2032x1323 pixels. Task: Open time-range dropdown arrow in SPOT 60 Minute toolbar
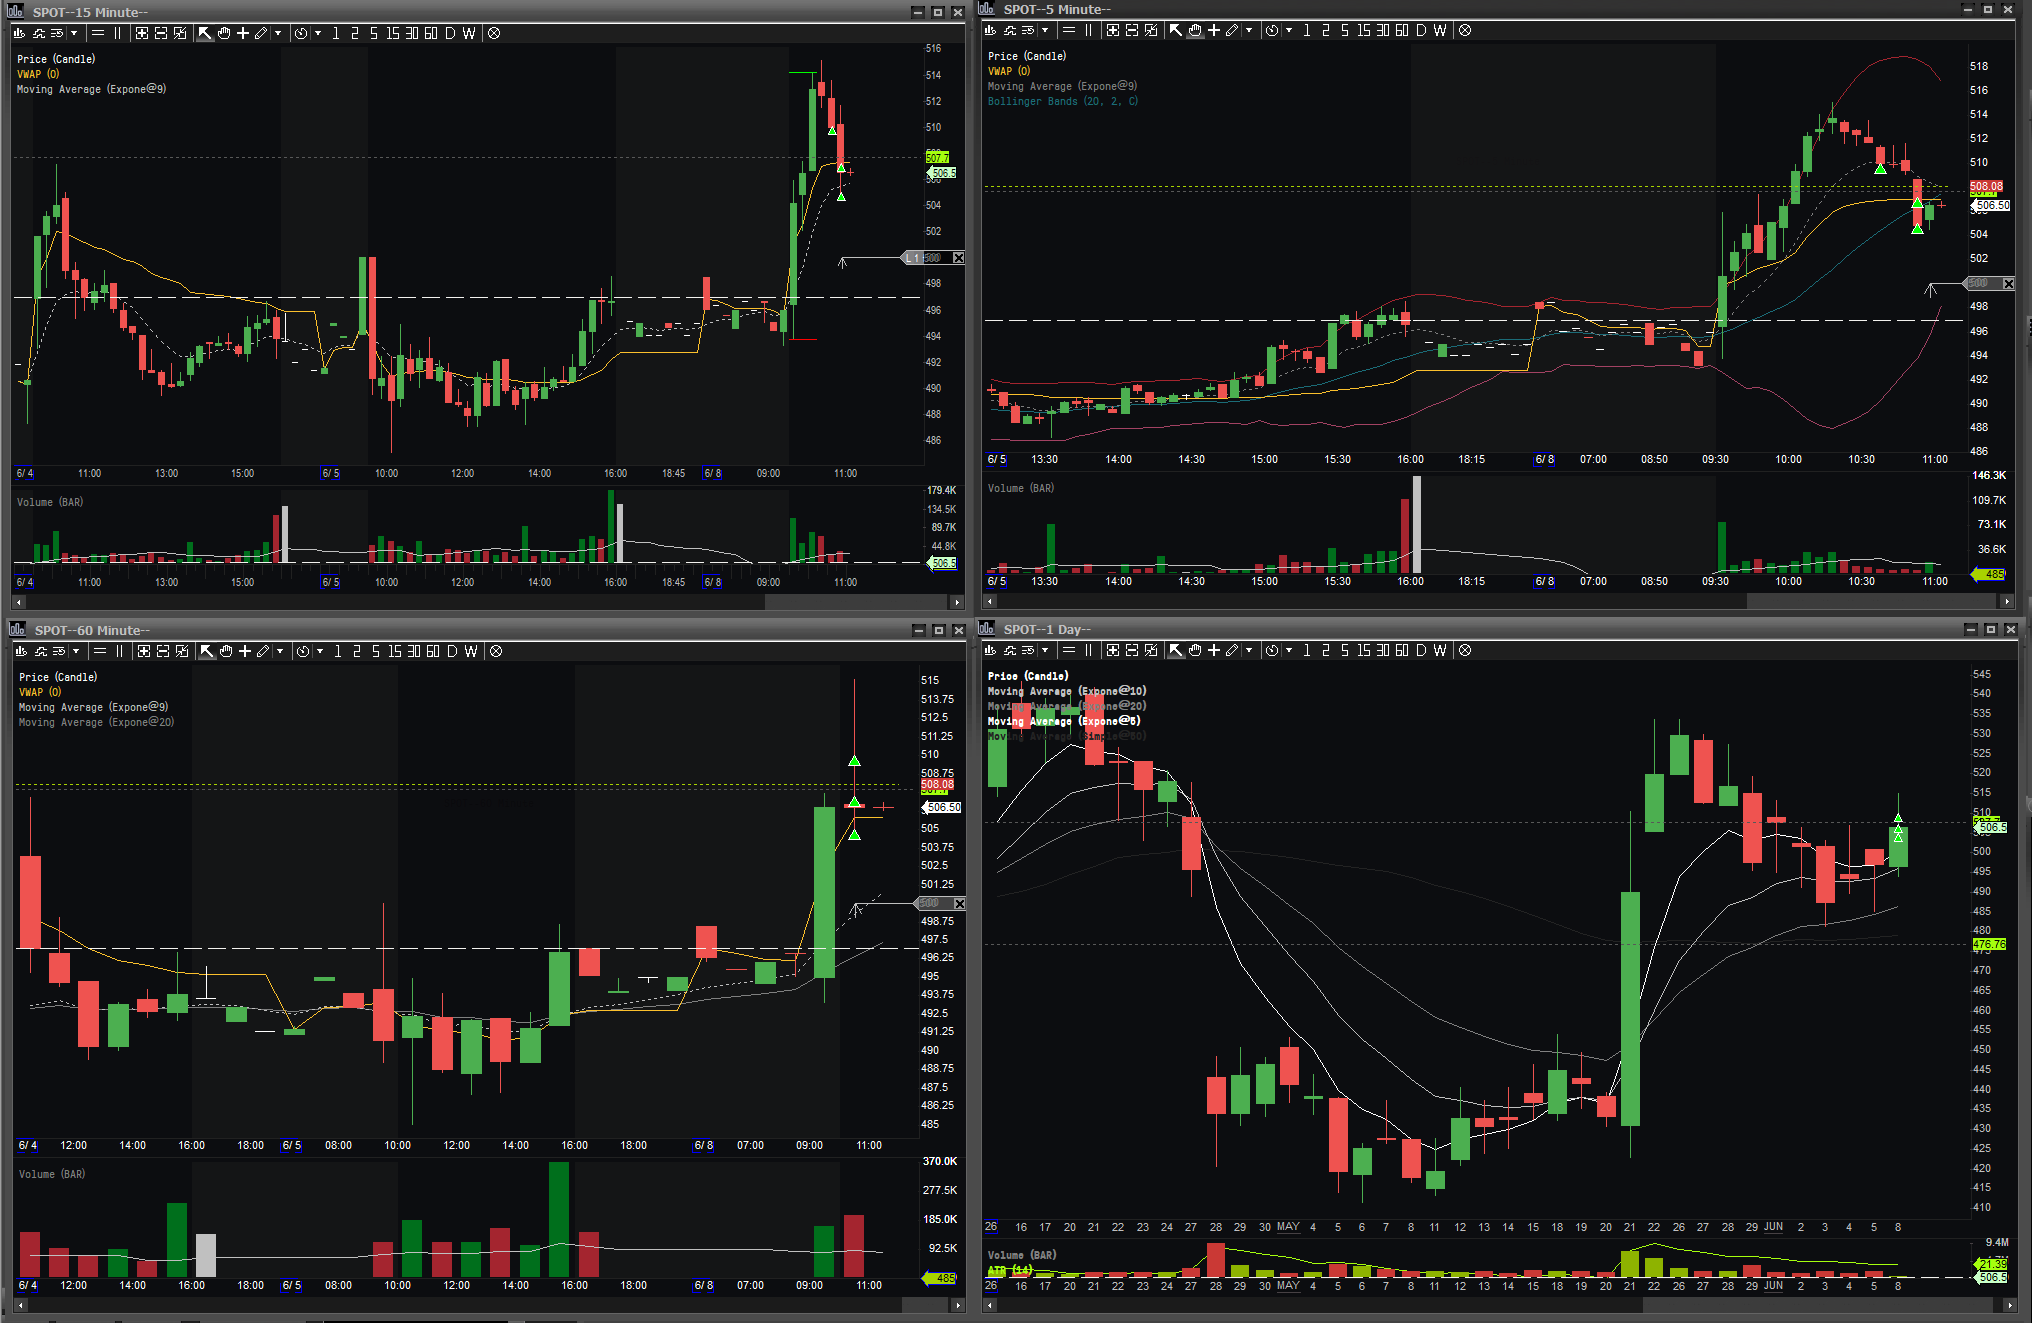(320, 651)
